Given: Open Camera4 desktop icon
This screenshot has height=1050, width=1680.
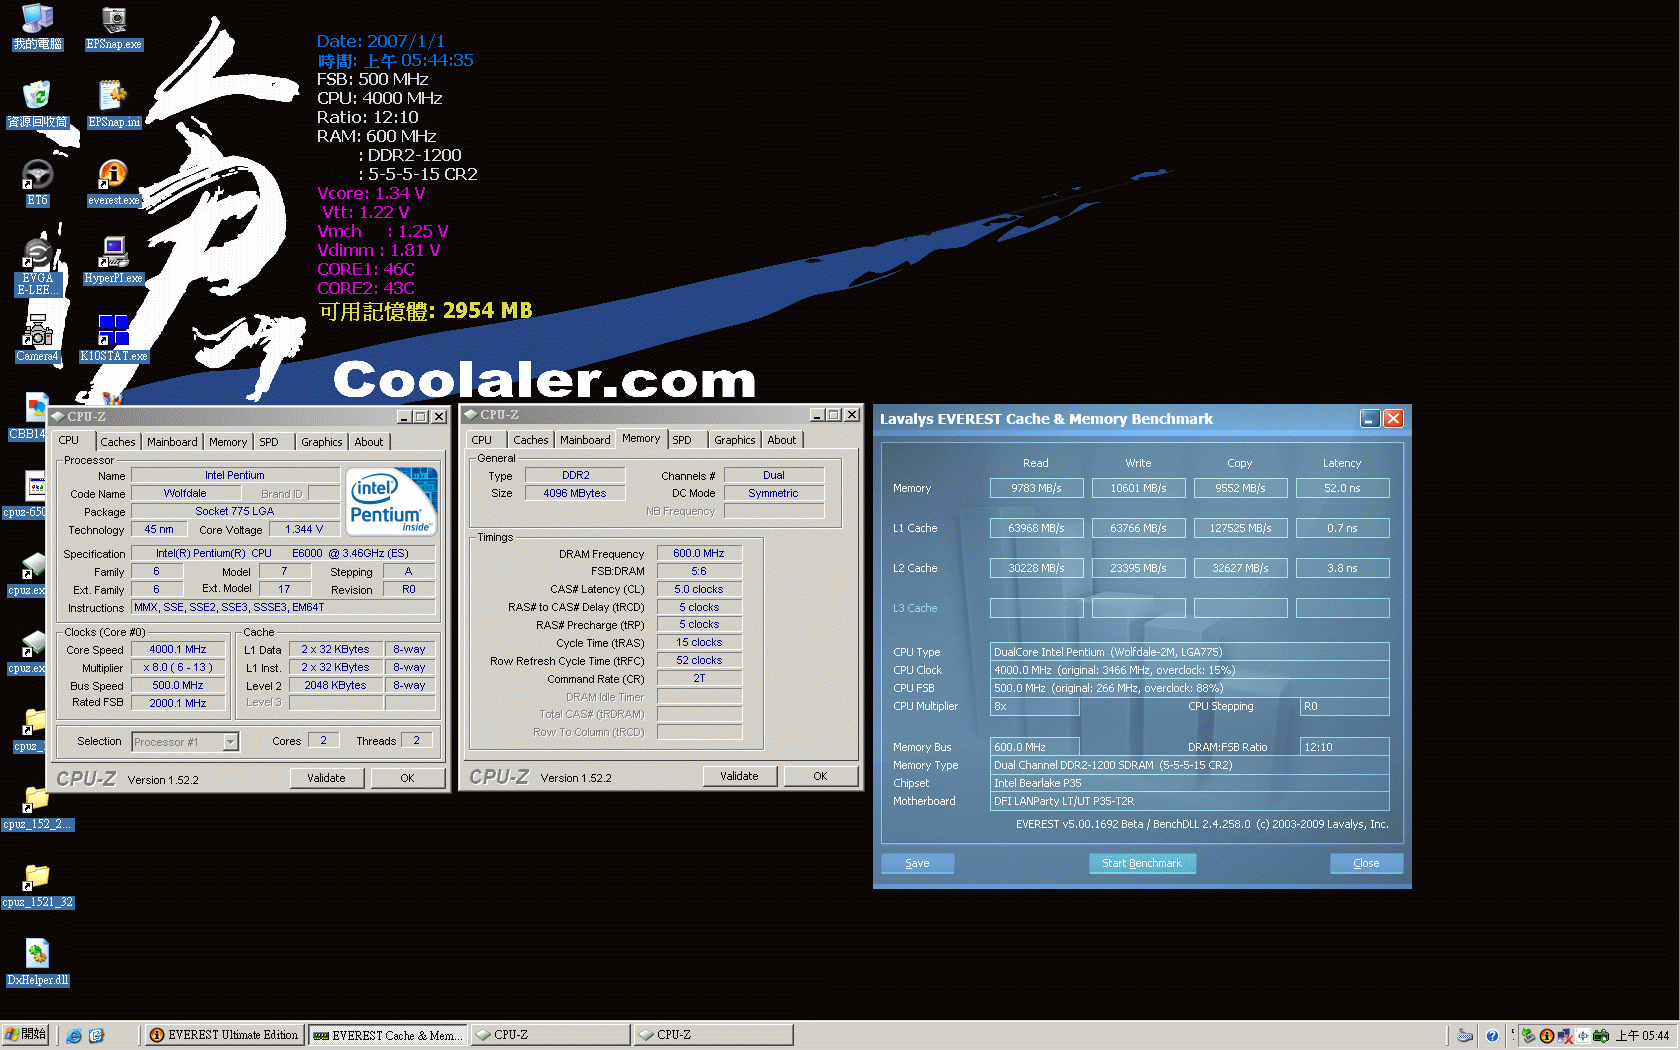Looking at the screenshot, I should [37, 338].
